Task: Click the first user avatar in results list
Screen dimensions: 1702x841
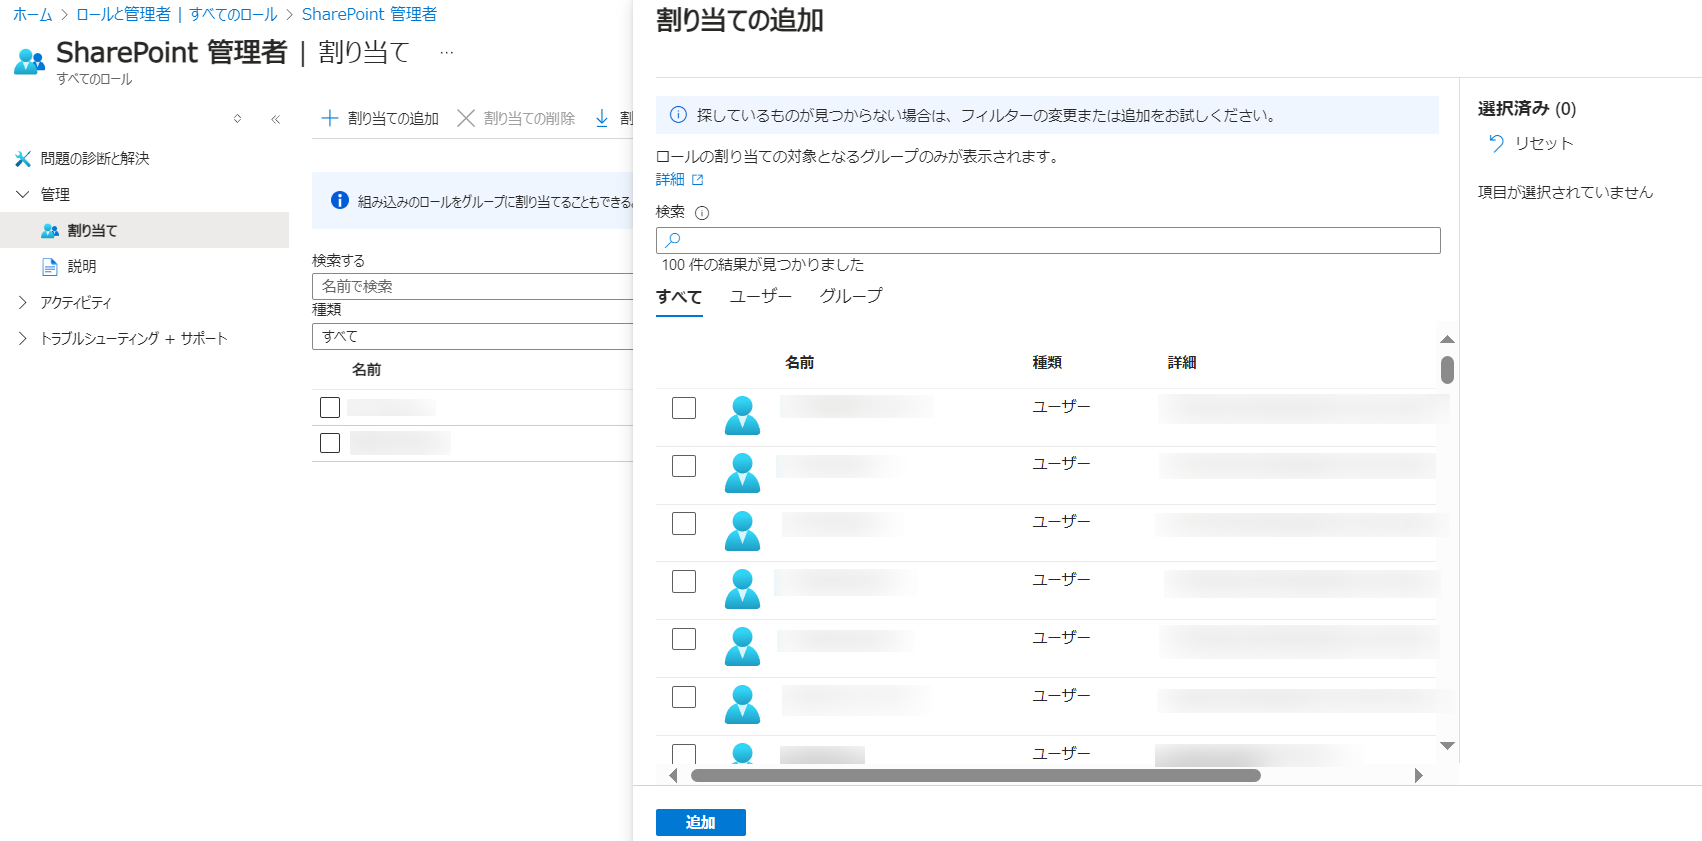Action: click(742, 416)
